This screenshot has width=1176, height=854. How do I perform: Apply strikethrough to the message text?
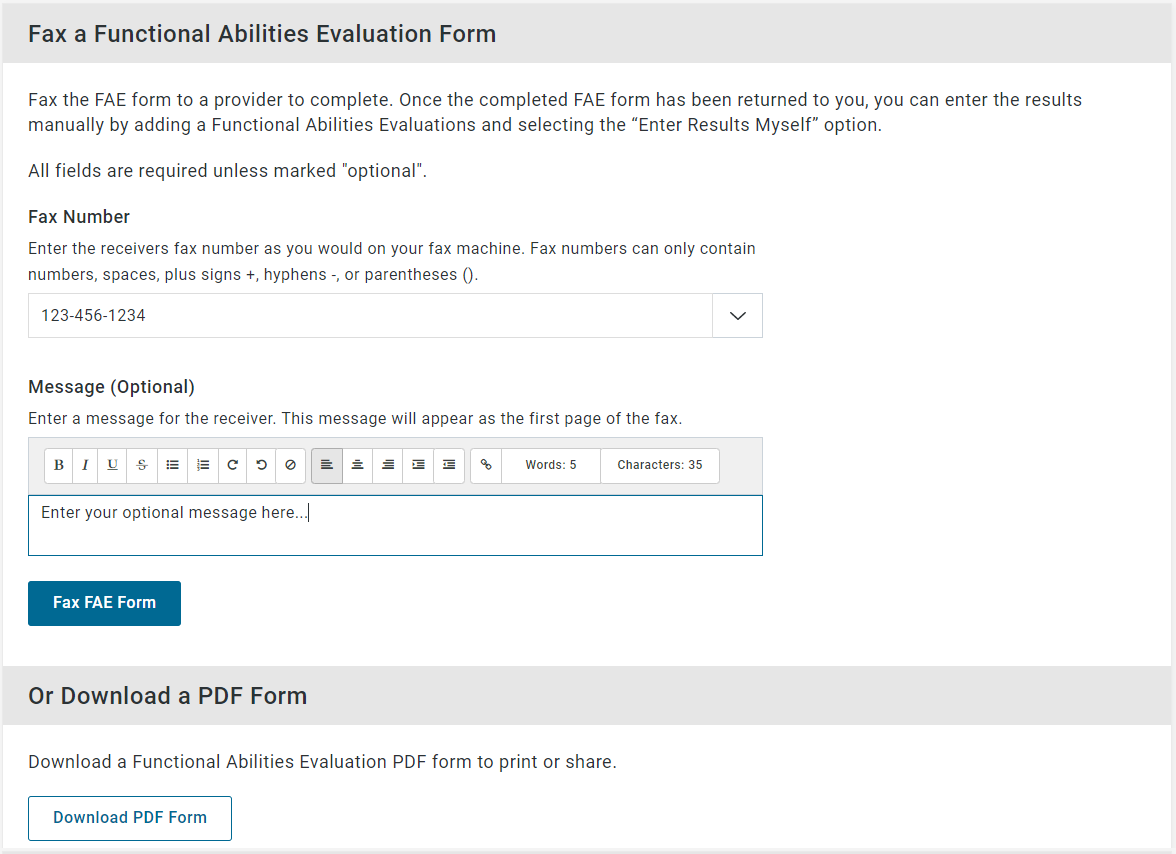142,465
